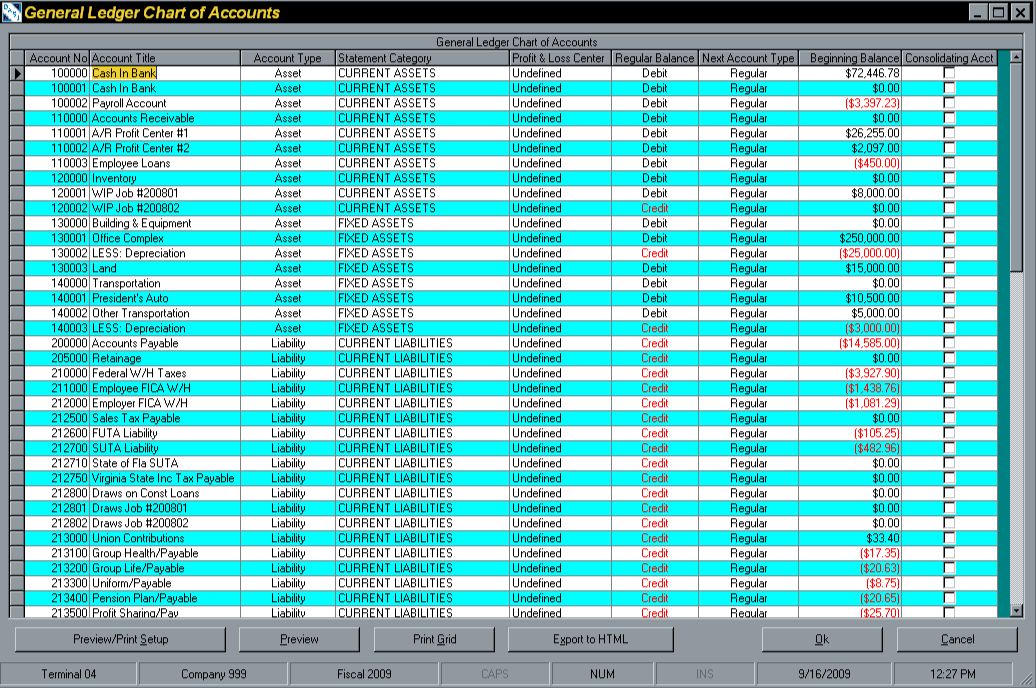Select Virginia State Inc Tax Payable
The height and width of the screenshot is (688, 1036).
(165, 478)
